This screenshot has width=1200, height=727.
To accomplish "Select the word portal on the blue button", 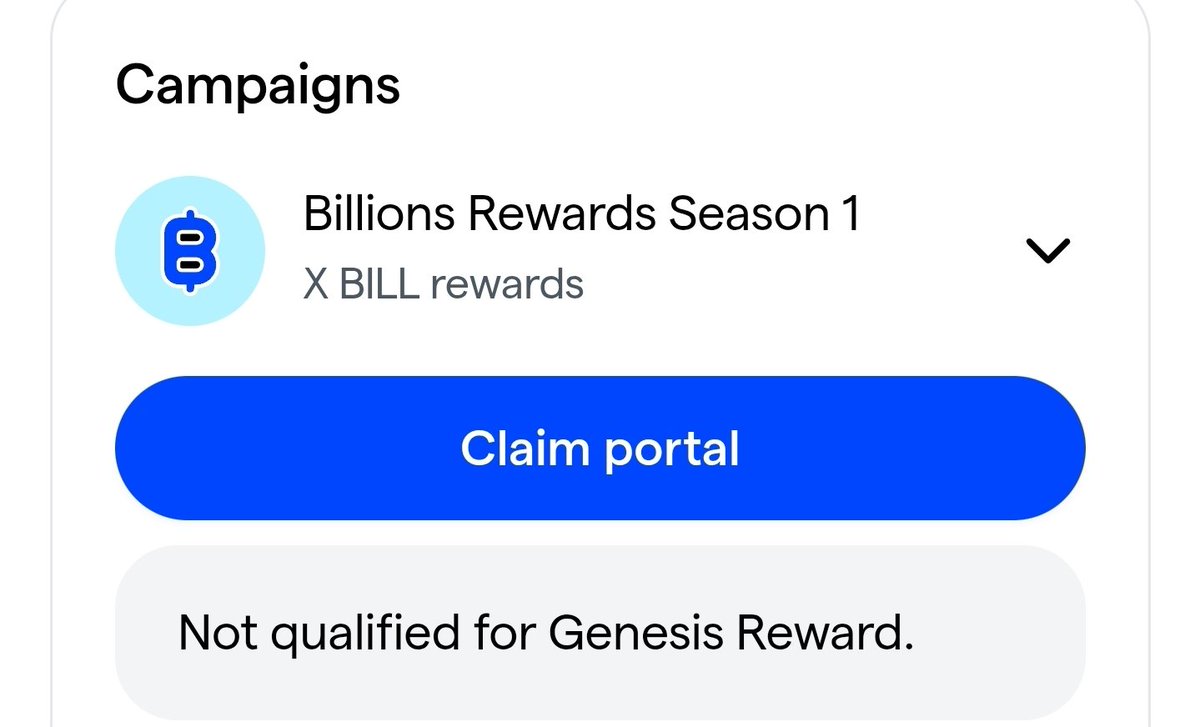I will click(x=670, y=450).
